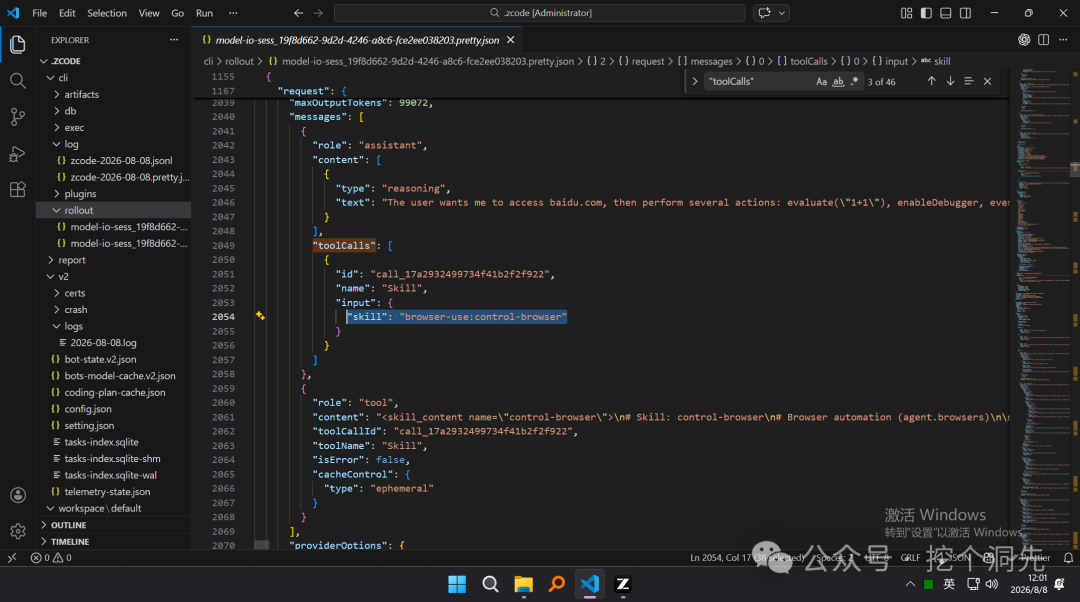Screen dimensions: 1080x602
Task: Open the Search view in activity bar
Action: click(18, 81)
